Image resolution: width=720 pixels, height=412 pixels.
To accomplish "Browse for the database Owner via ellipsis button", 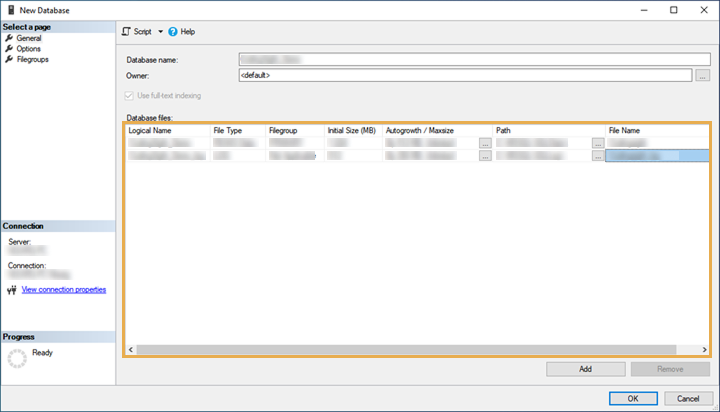I will point(702,75).
